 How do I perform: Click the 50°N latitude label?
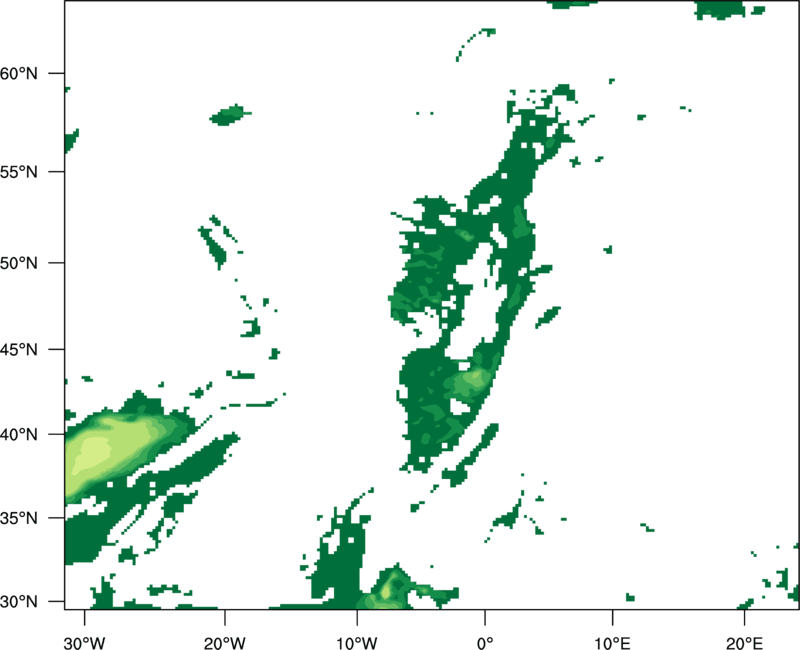(x=19, y=263)
